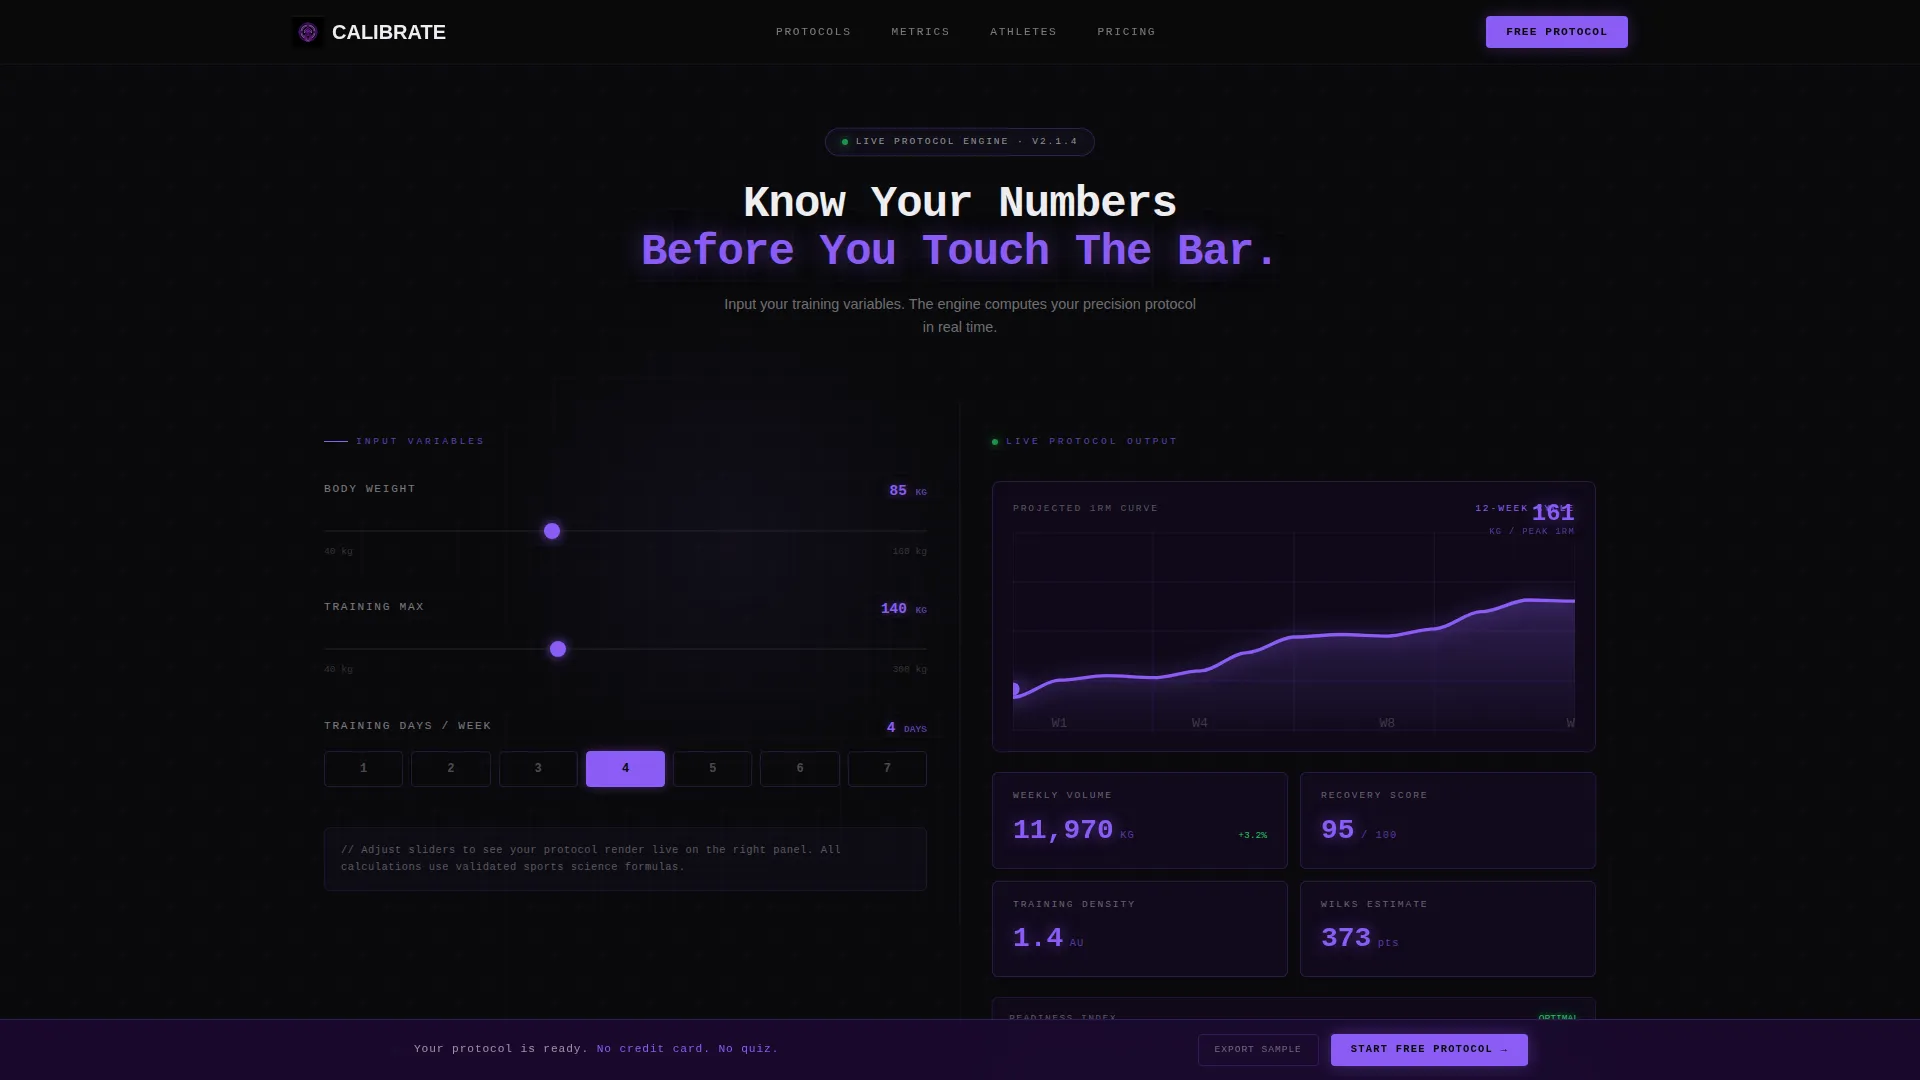Select 6 training days per week
Image resolution: width=1920 pixels, height=1080 pixels.
click(800, 769)
